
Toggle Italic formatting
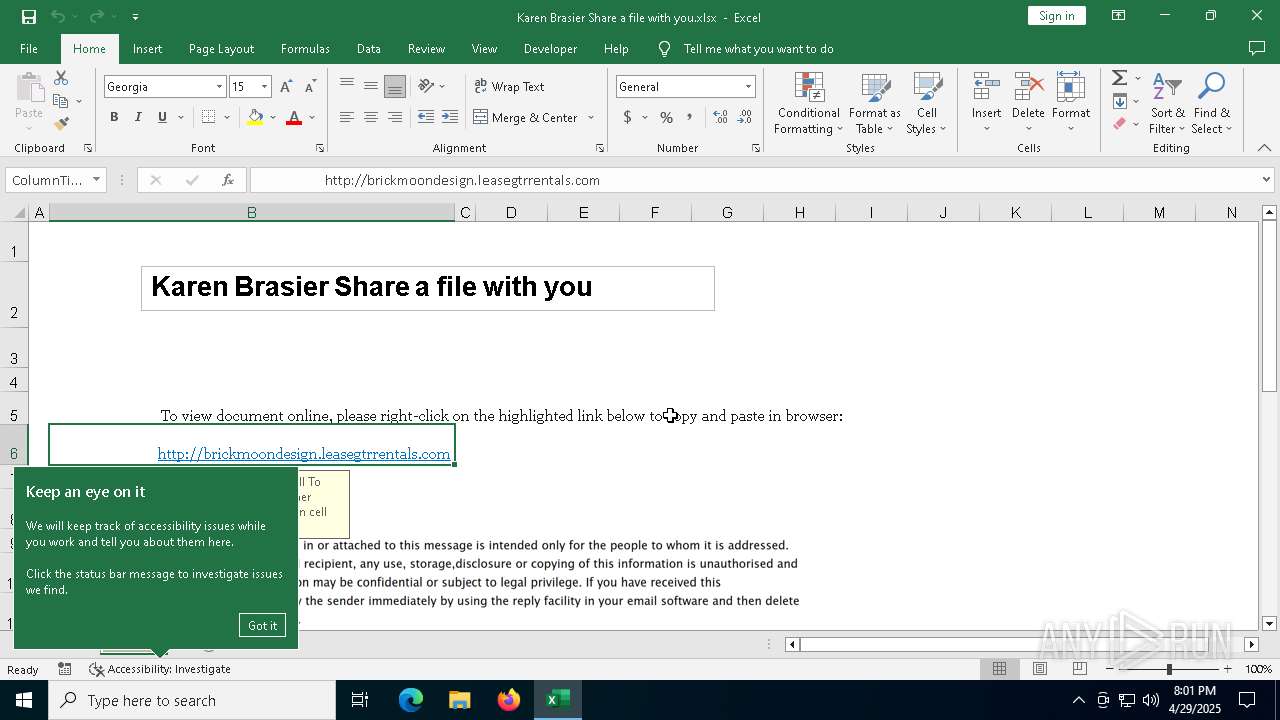tap(138, 117)
